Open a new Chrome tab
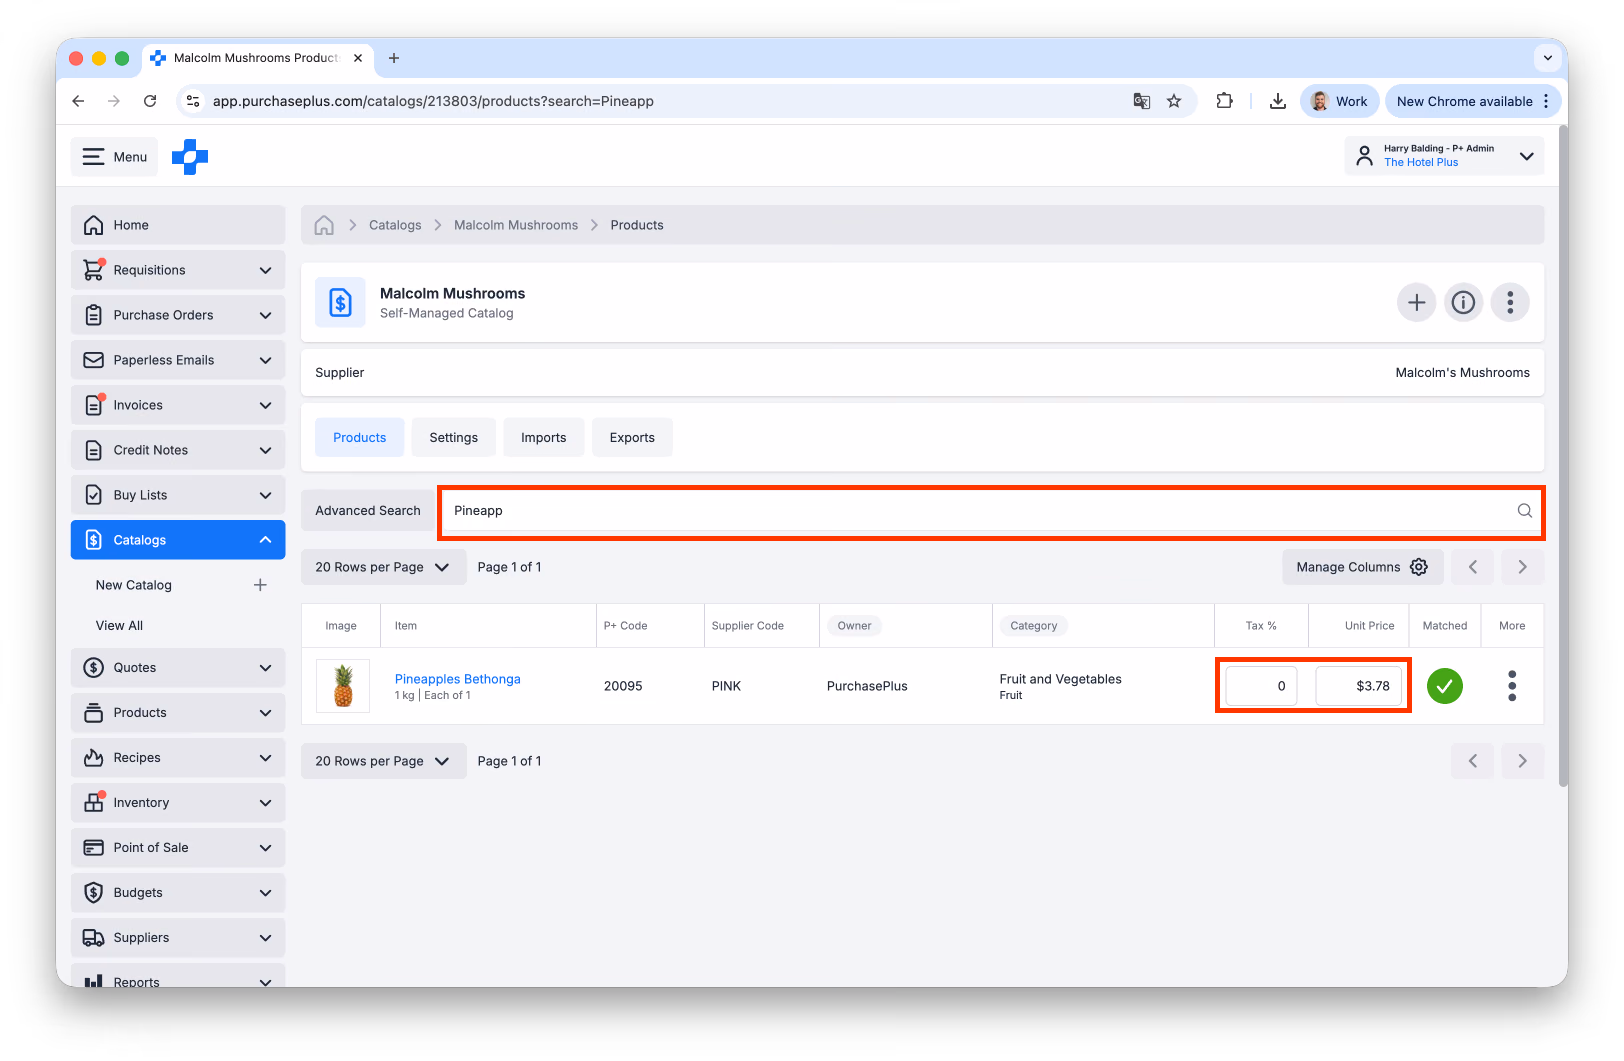Image resolution: width=1624 pixels, height=1061 pixels. click(x=394, y=58)
